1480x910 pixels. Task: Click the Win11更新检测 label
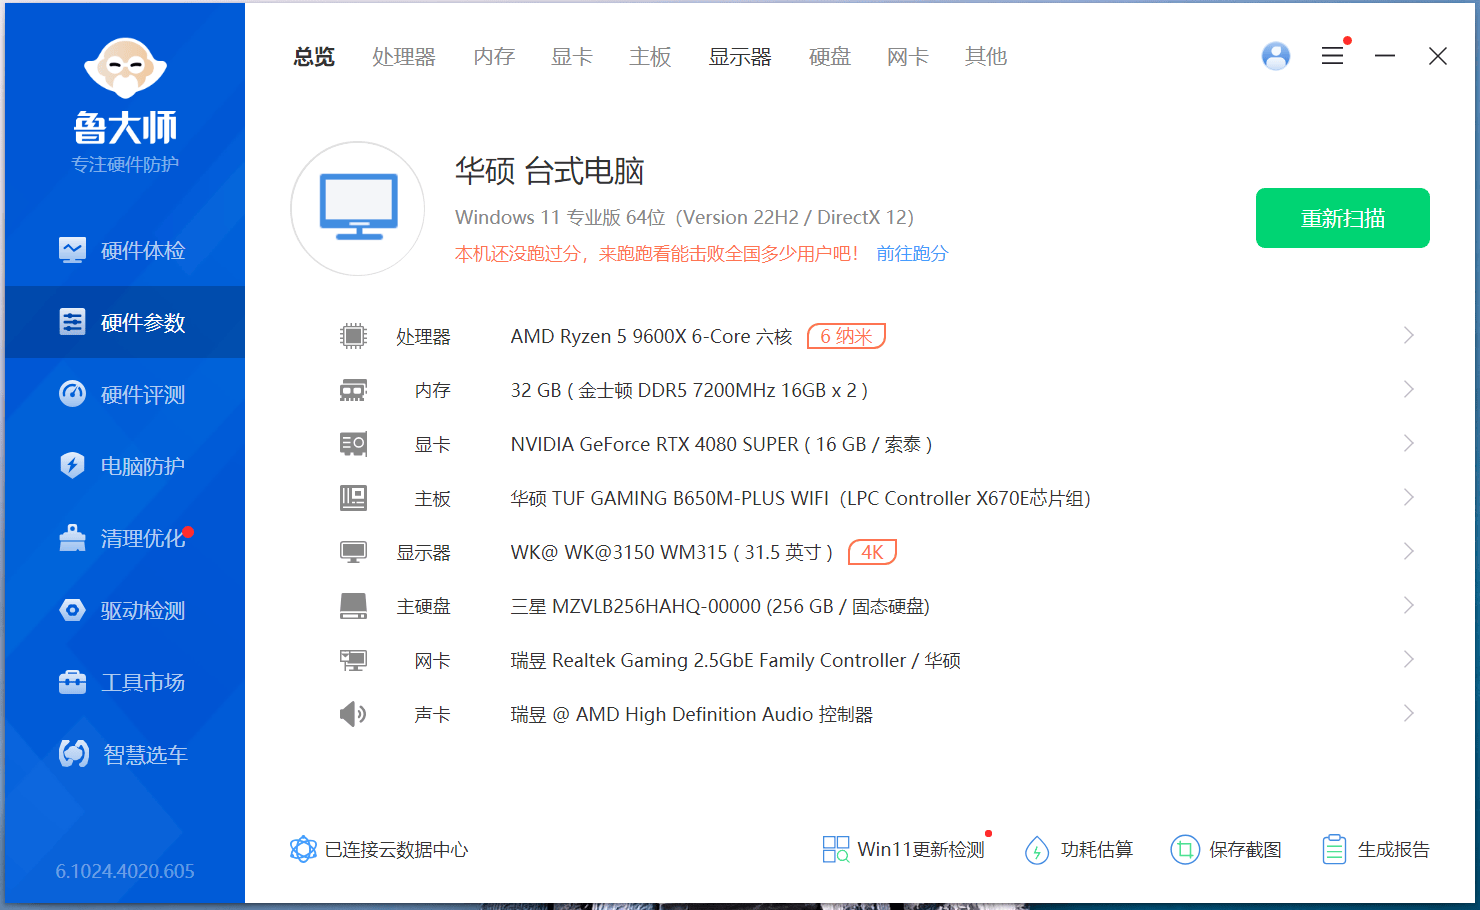tap(921, 850)
